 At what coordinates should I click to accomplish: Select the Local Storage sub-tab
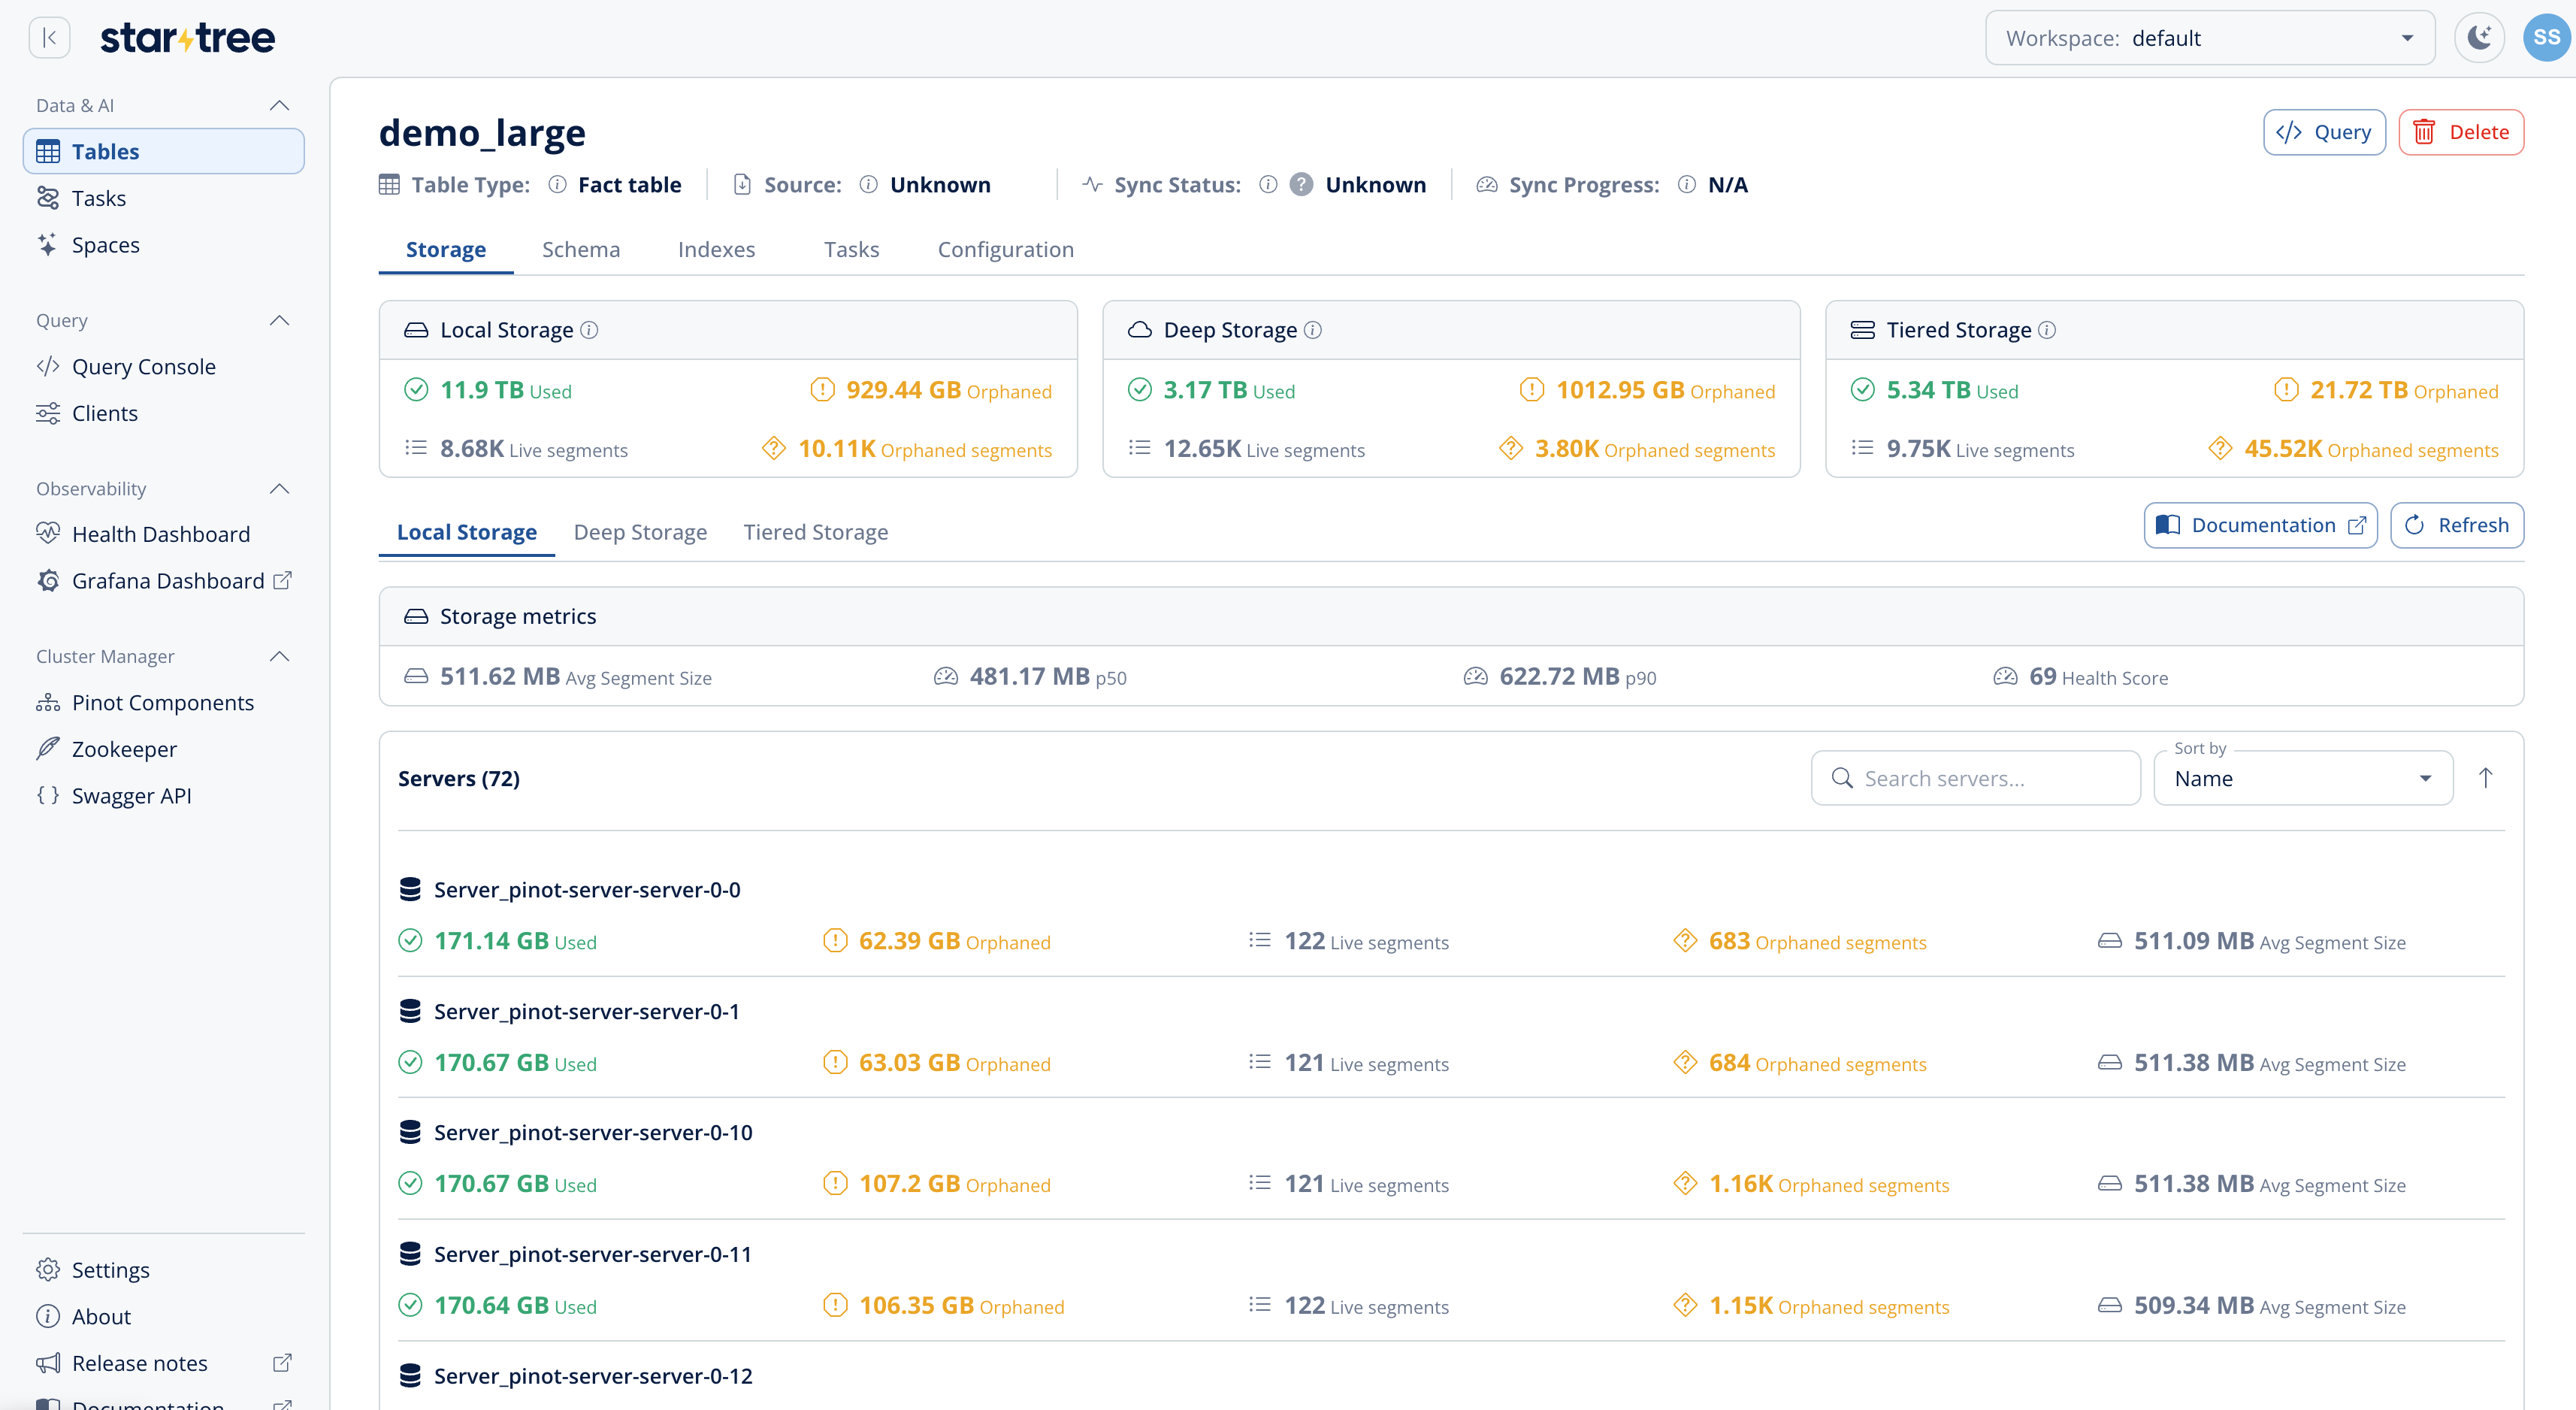(466, 532)
